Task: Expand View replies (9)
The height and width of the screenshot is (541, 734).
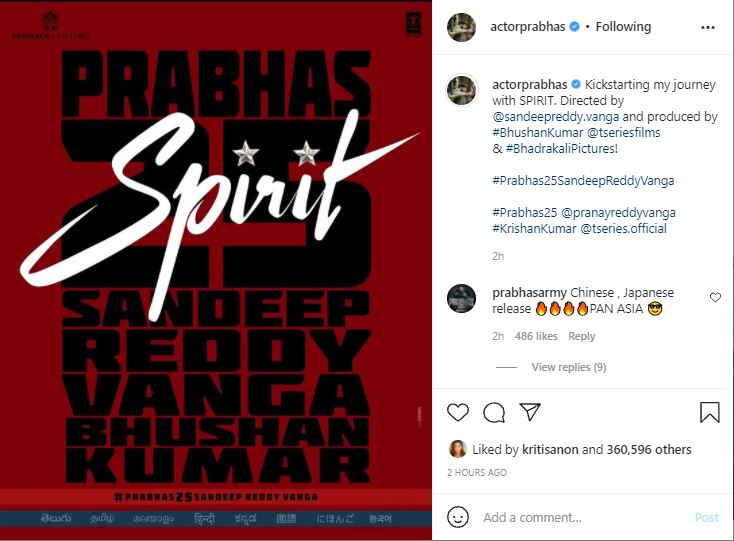Action: tap(569, 367)
